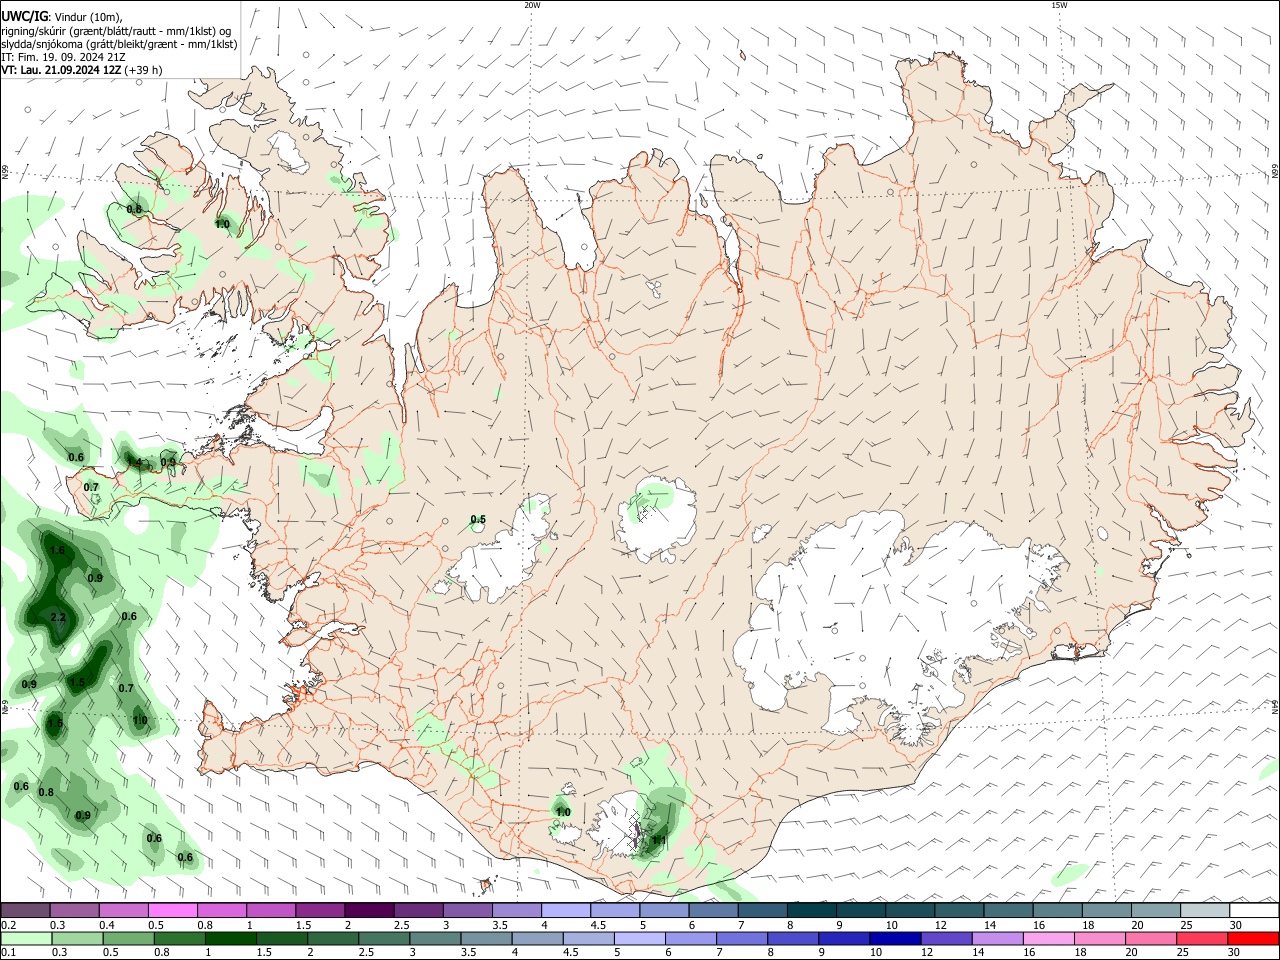Click the '30' end label of the purple snow scale
Viewport: 1280px width, 960px height.
(1236, 925)
